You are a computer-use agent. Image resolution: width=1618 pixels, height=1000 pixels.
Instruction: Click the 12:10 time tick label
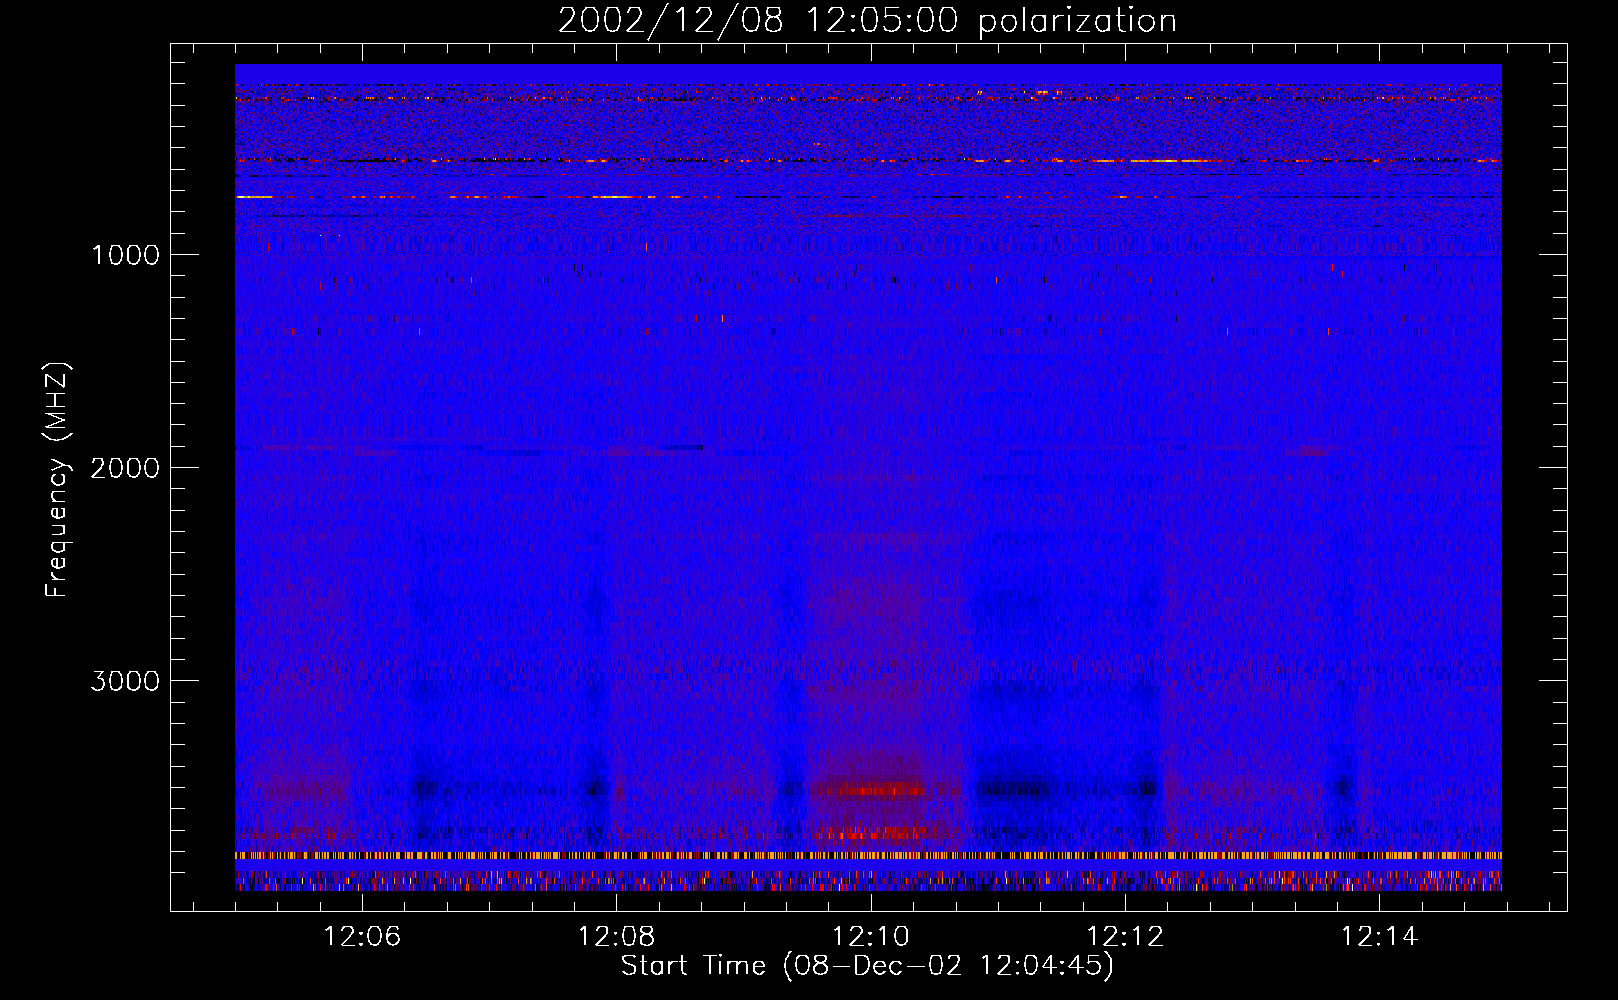[871, 937]
